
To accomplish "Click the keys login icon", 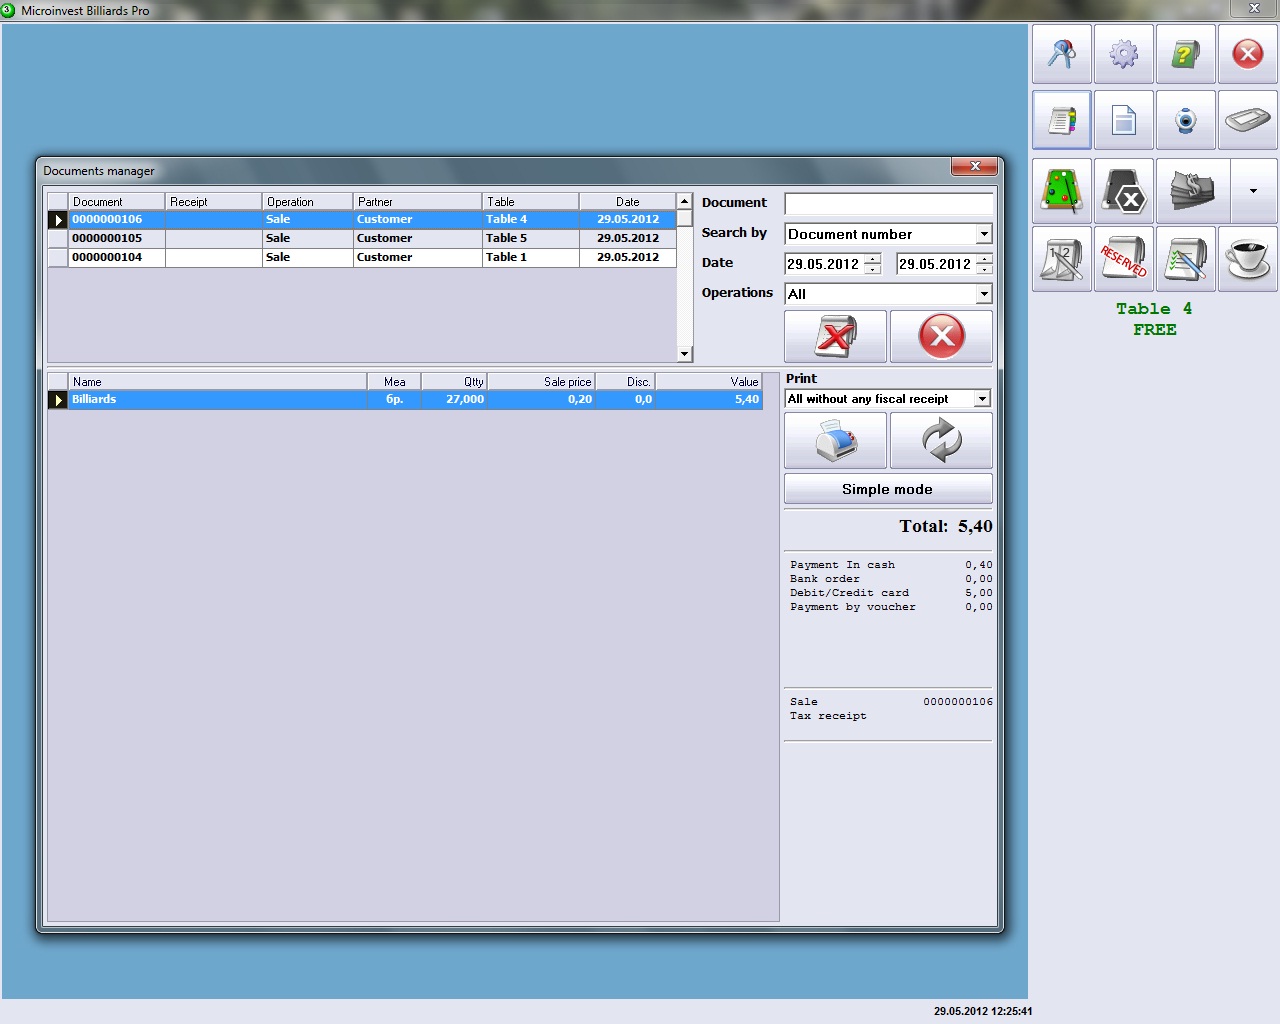I will point(1062,54).
